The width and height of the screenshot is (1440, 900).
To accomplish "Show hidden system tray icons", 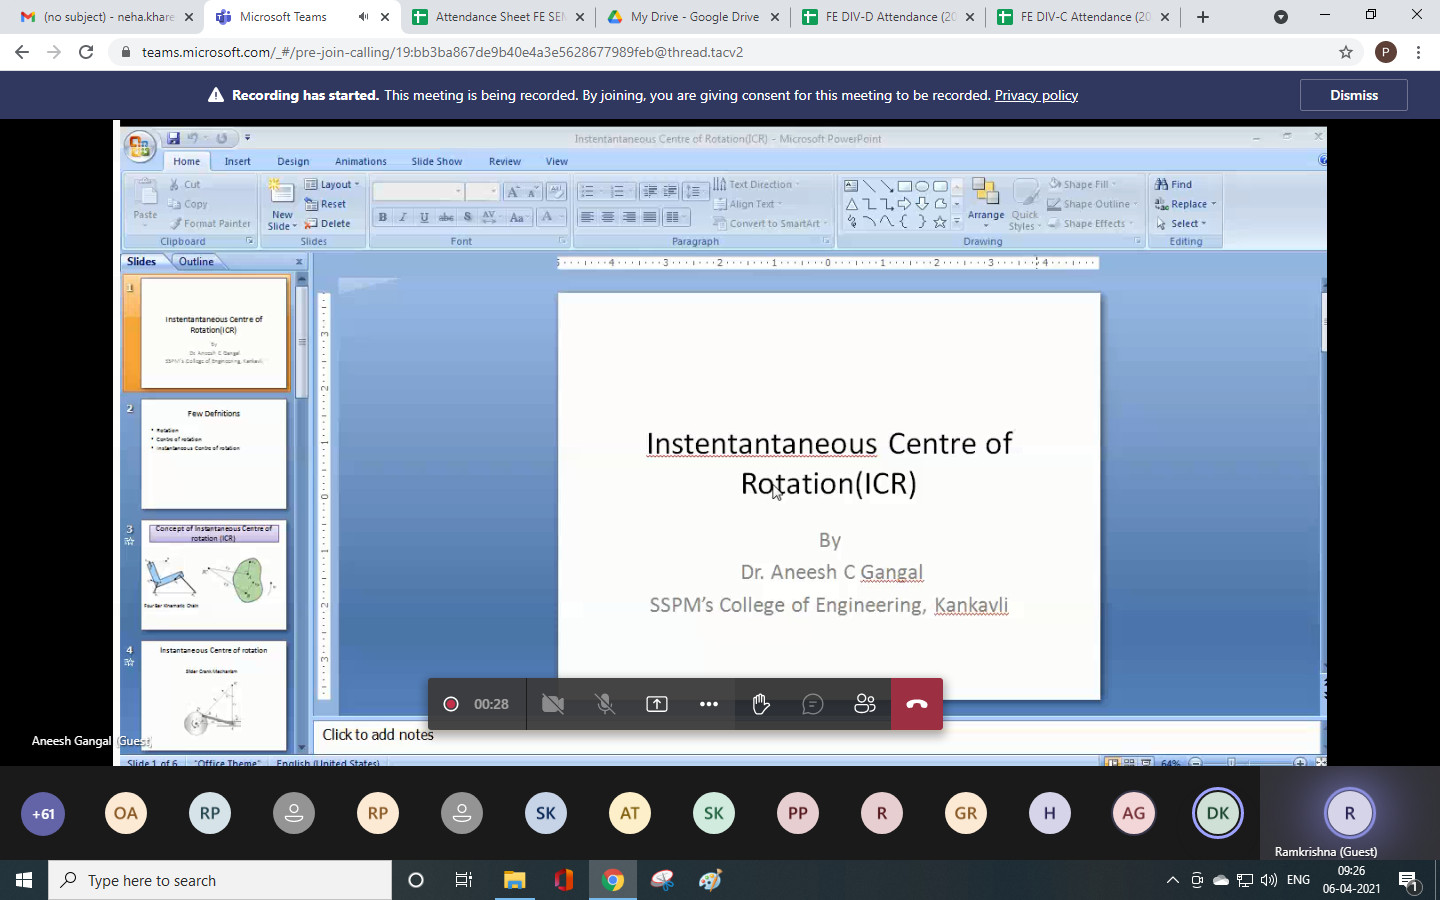I will point(1172,880).
